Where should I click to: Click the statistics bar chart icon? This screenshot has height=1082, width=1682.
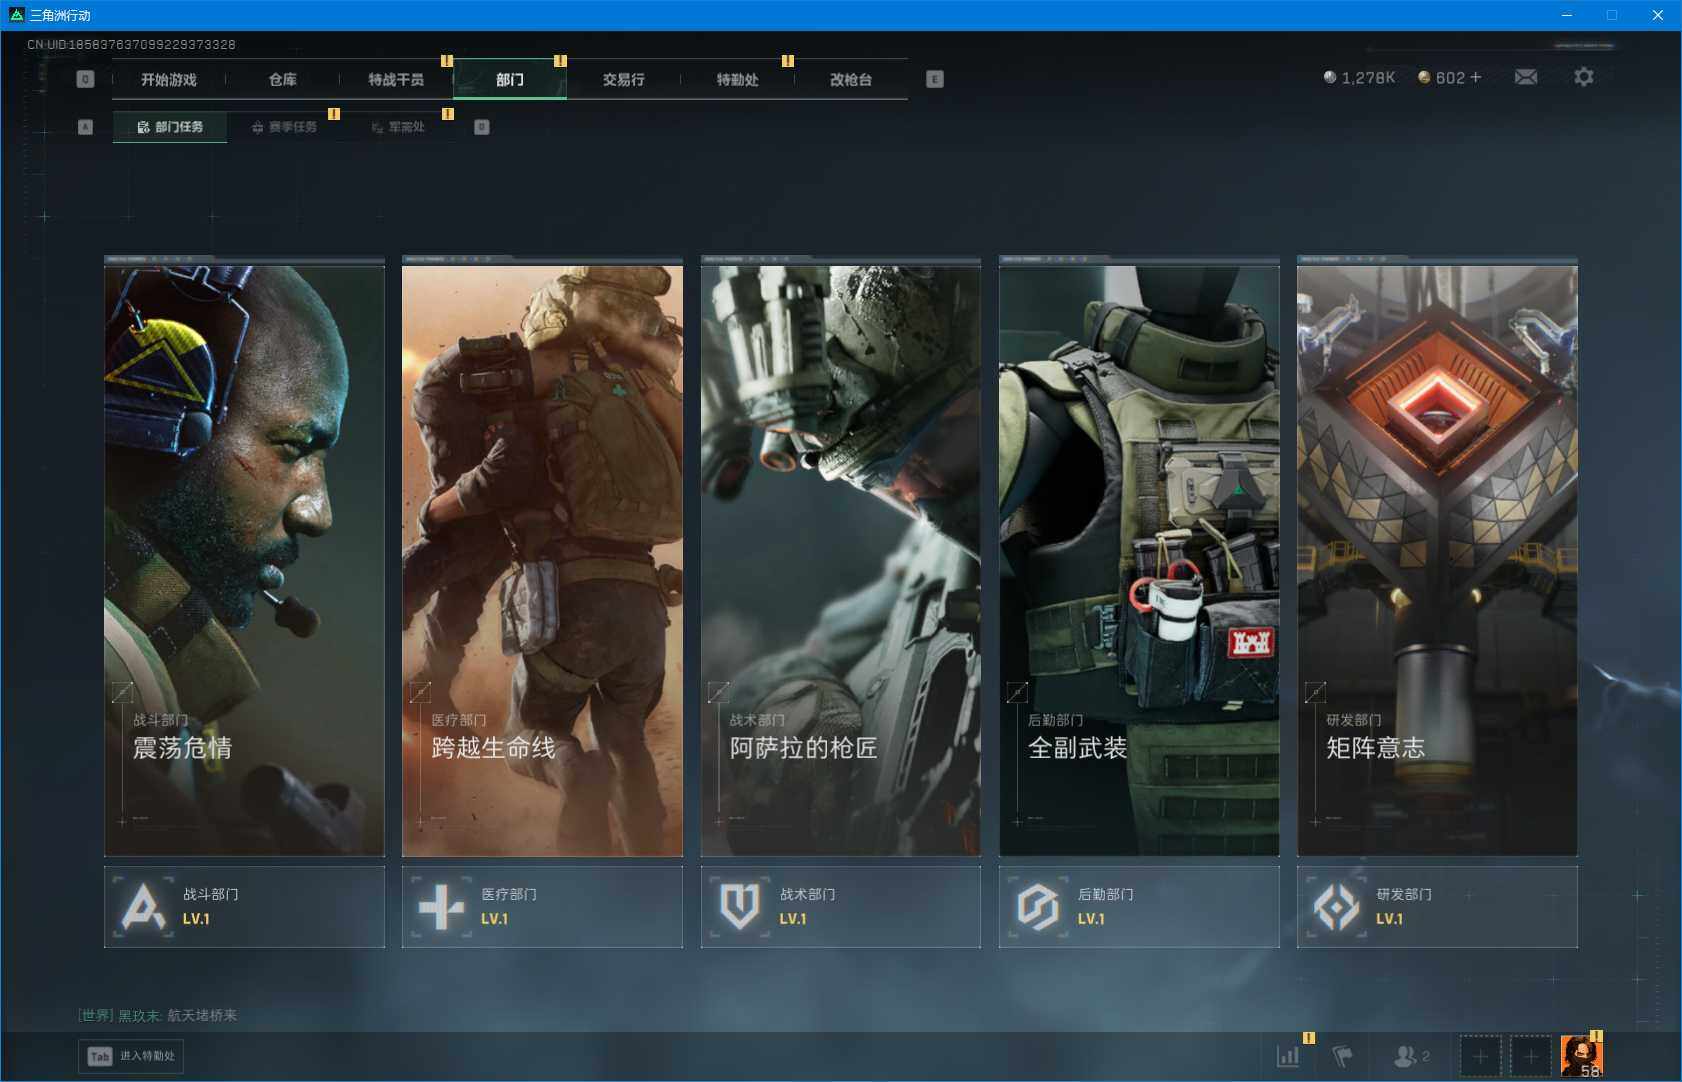[x=1288, y=1055]
